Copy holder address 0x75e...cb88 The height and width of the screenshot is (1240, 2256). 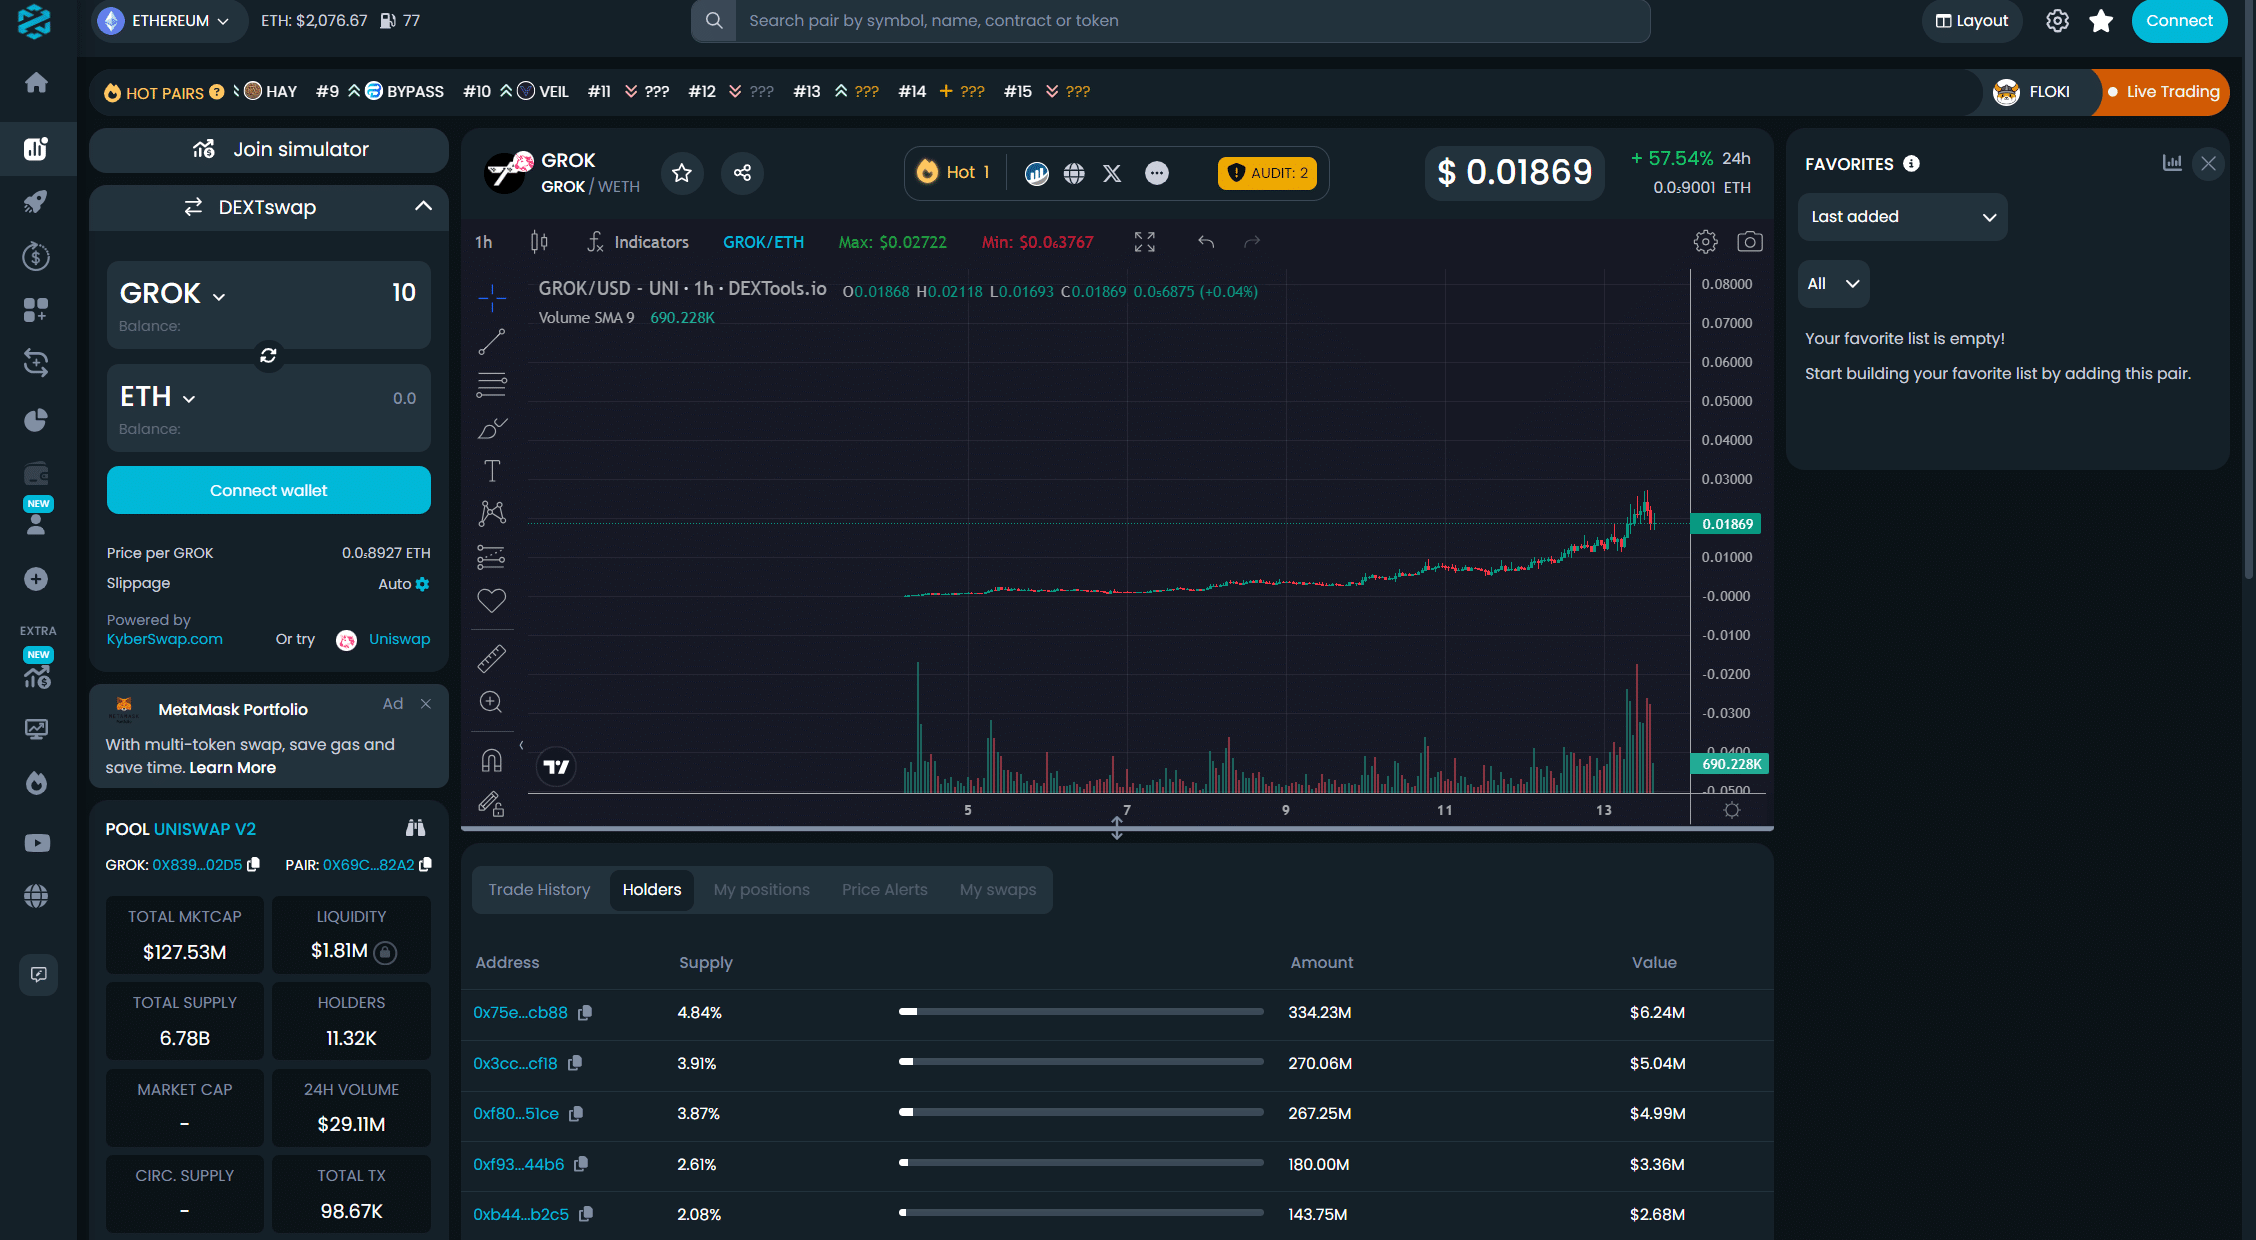585,1012
